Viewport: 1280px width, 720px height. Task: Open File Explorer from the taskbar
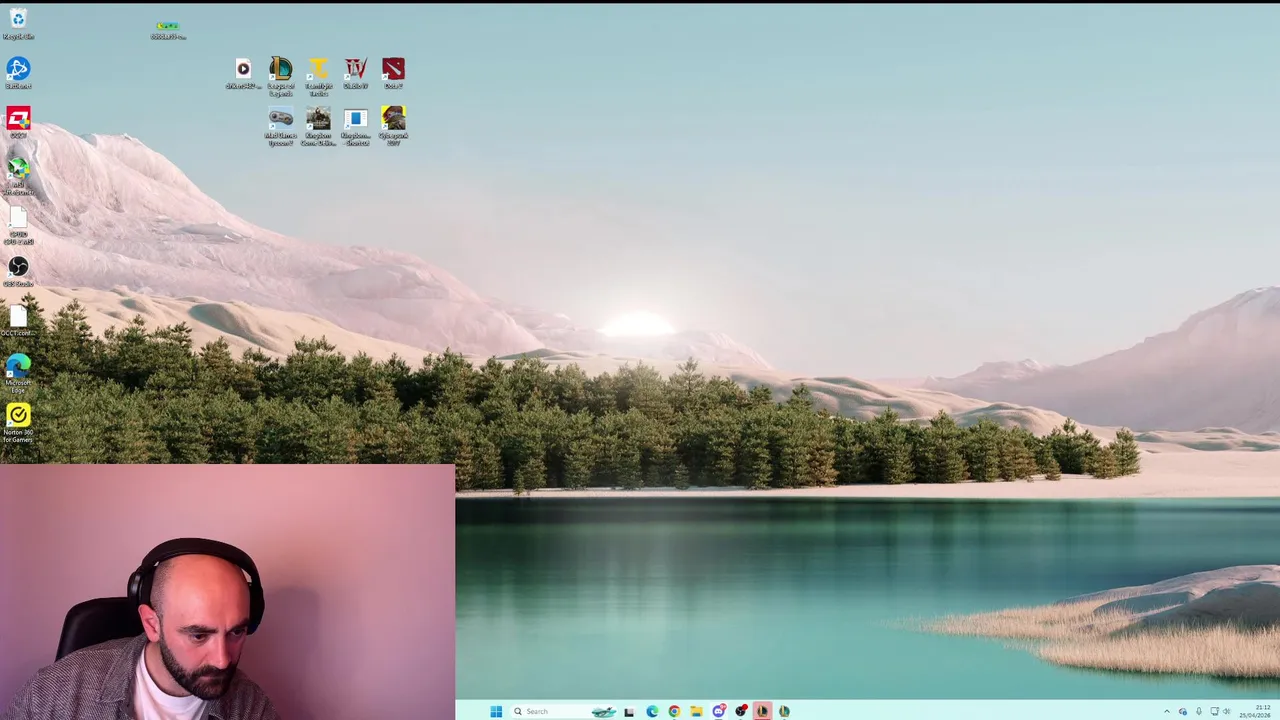point(696,711)
